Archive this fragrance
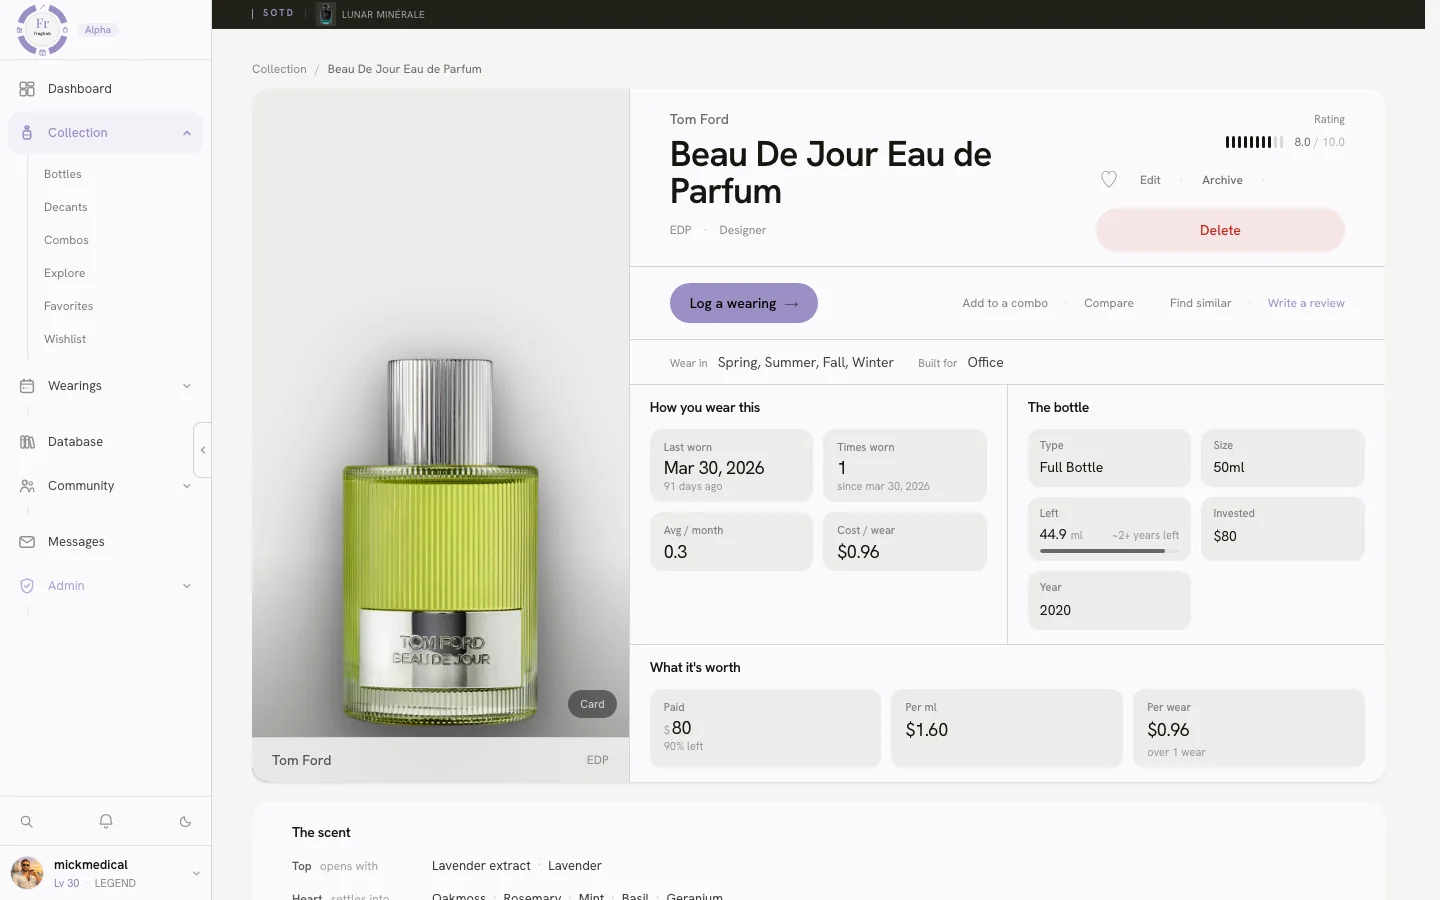 (x=1222, y=180)
